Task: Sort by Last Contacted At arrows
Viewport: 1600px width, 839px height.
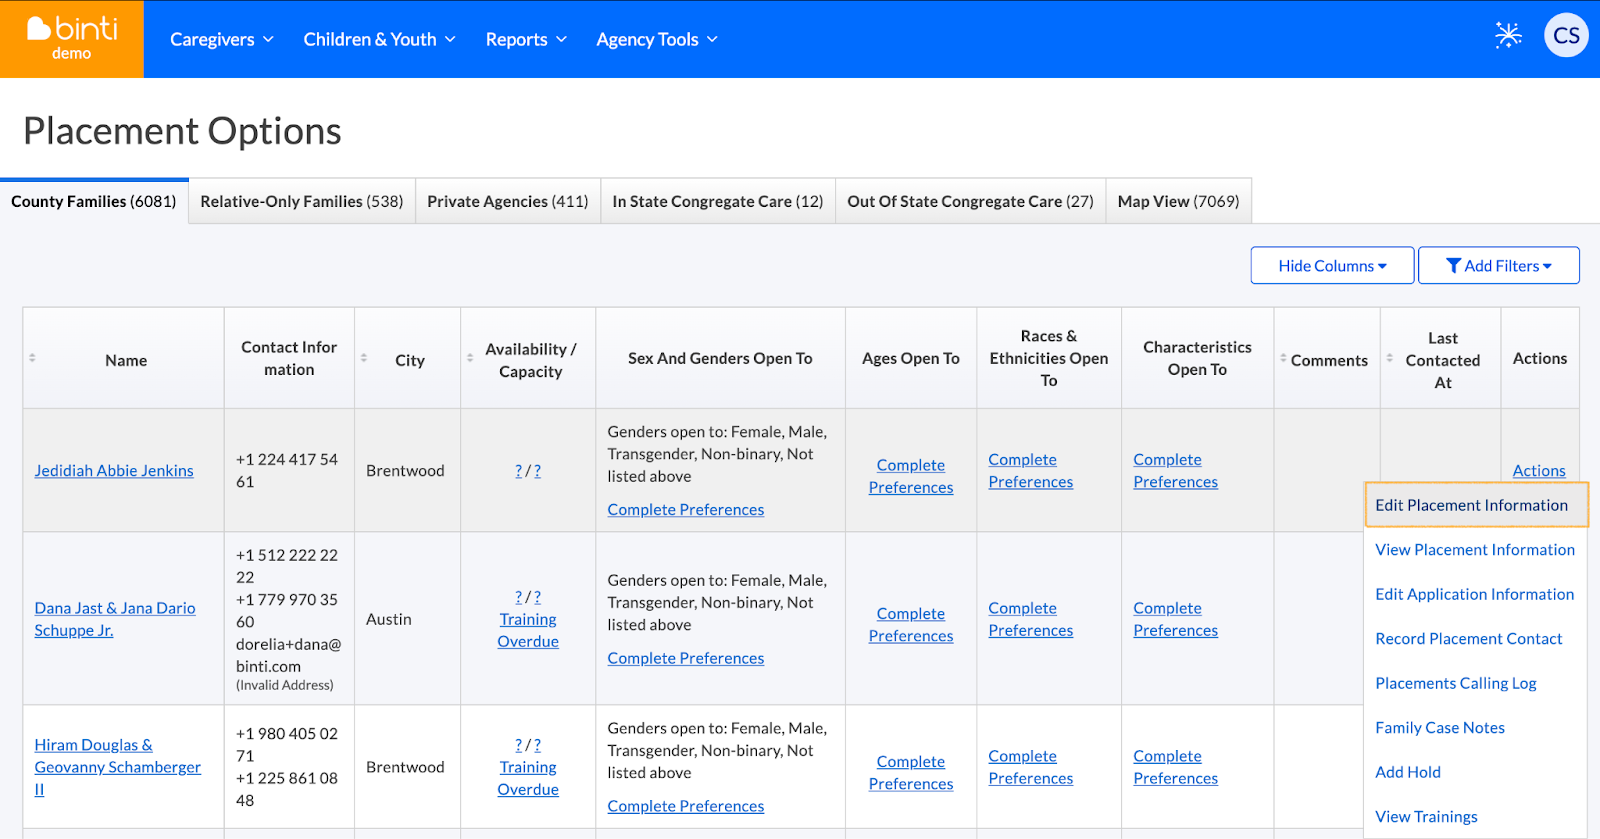Action: [1389, 358]
